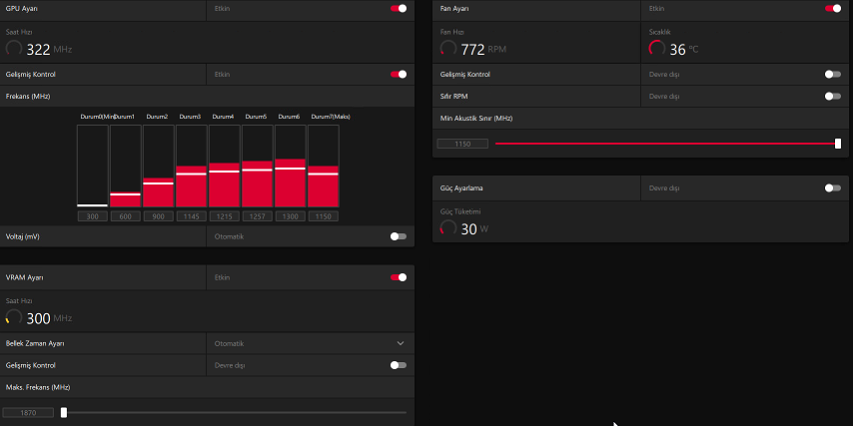Disable the VRAM Ayarı toggle
The height and width of the screenshot is (426, 853).
(x=399, y=277)
